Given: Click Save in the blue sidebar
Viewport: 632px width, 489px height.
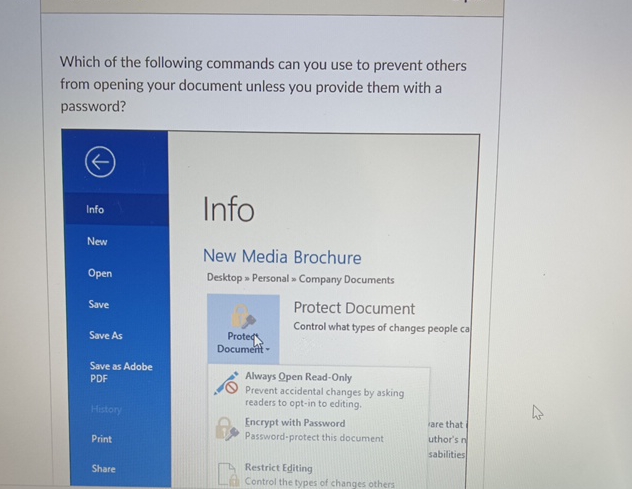Looking at the screenshot, I should (x=99, y=304).
